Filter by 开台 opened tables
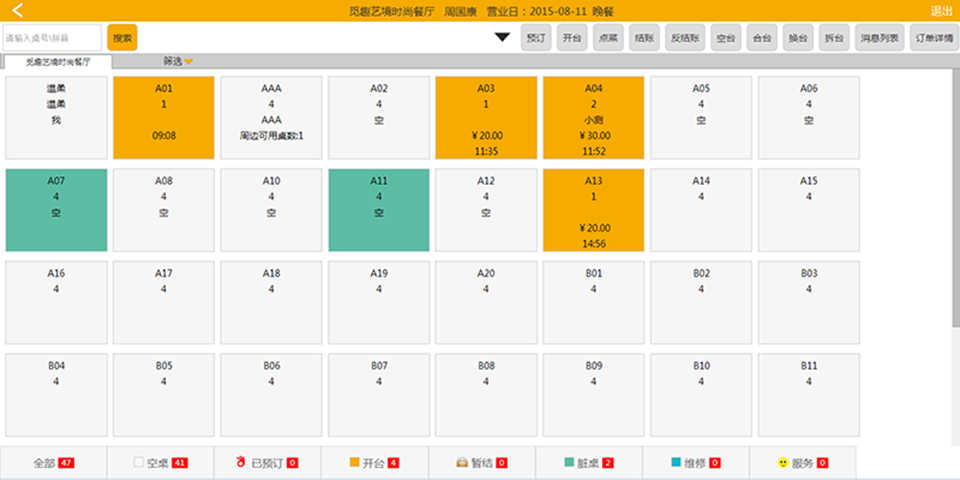The height and width of the screenshot is (480, 960). [x=375, y=463]
